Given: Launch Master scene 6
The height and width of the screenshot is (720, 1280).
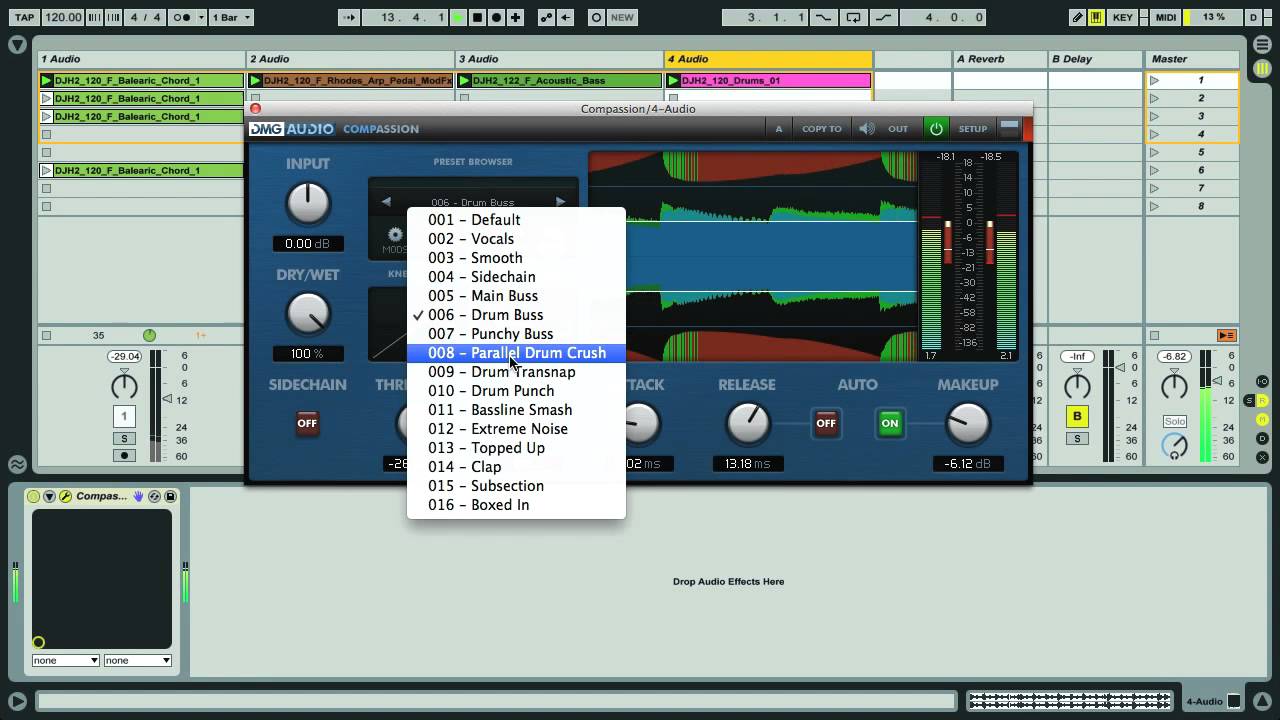Looking at the screenshot, I should (1154, 170).
